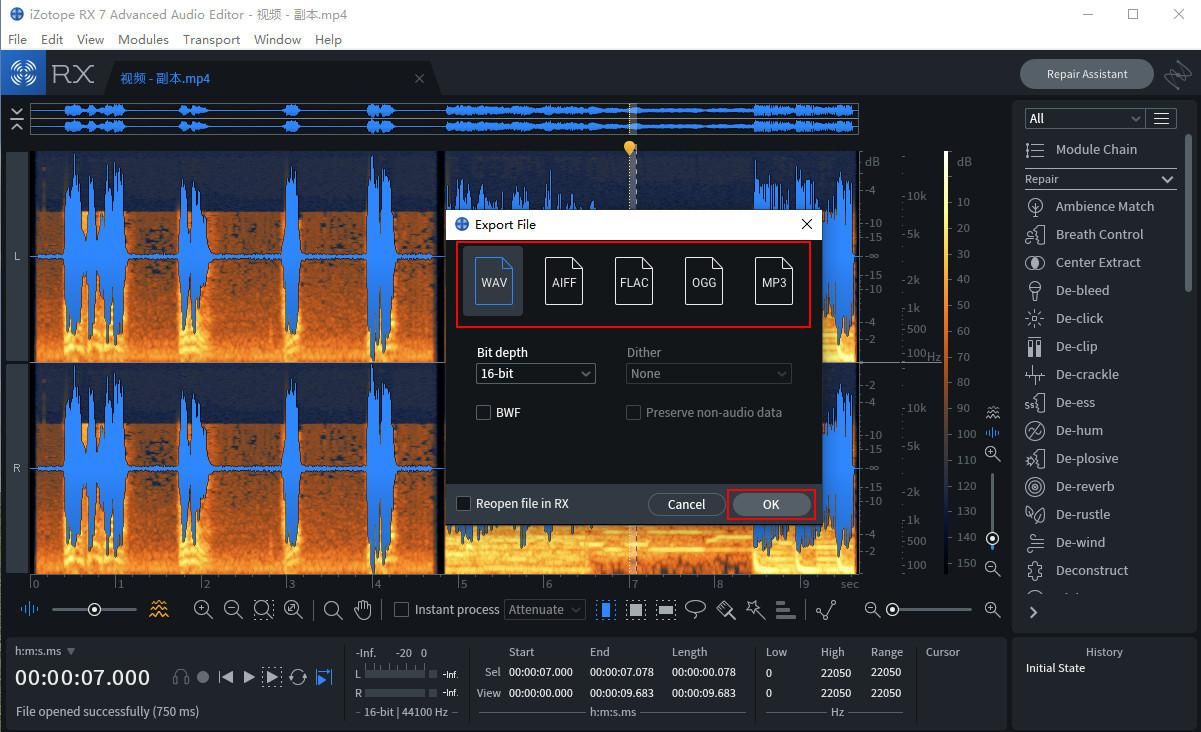Click Cancel in Export File dialog

tap(686, 504)
